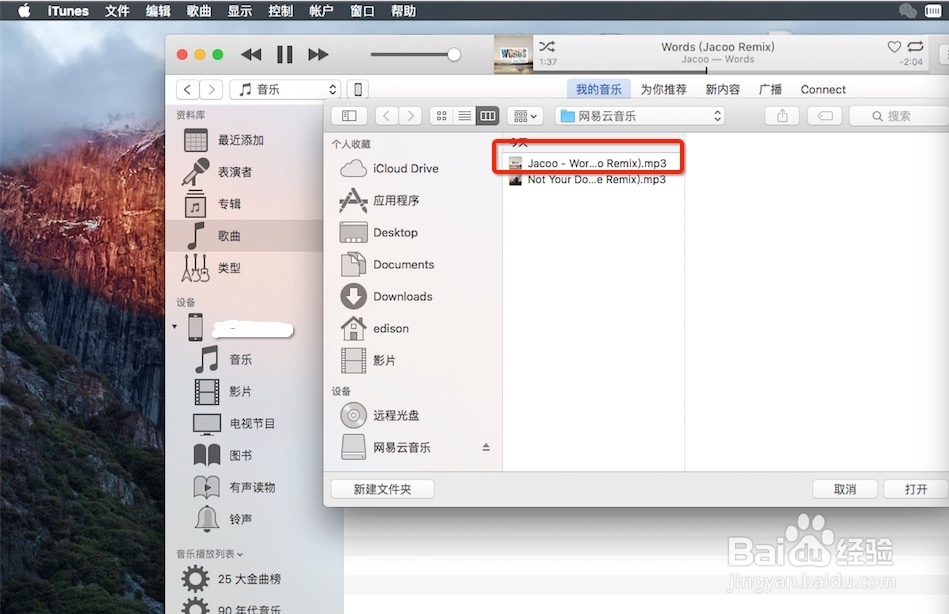
Task: Toggle repeat mode
Action: [915, 47]
